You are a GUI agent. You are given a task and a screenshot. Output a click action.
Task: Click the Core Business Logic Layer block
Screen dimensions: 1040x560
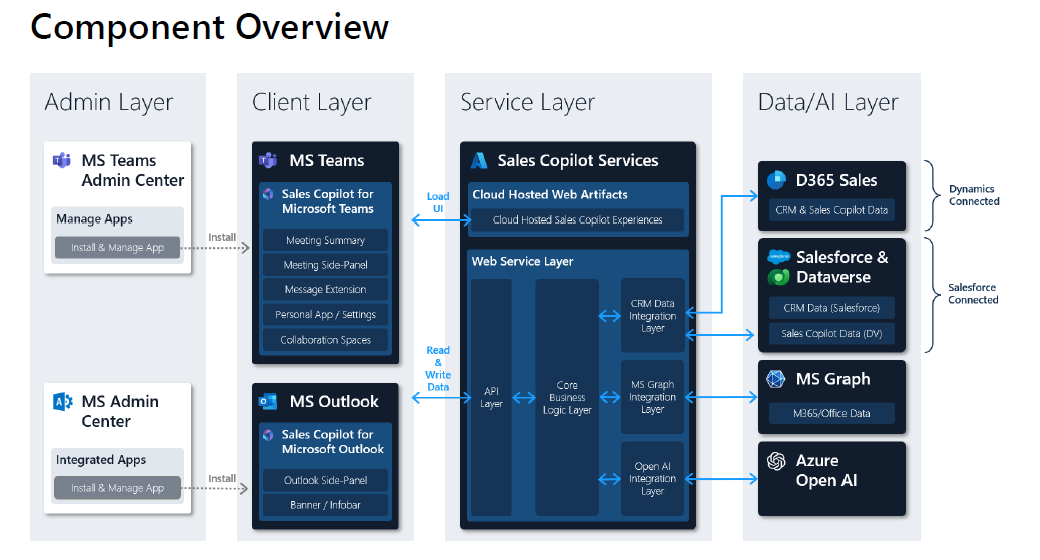tap(567, 397)
